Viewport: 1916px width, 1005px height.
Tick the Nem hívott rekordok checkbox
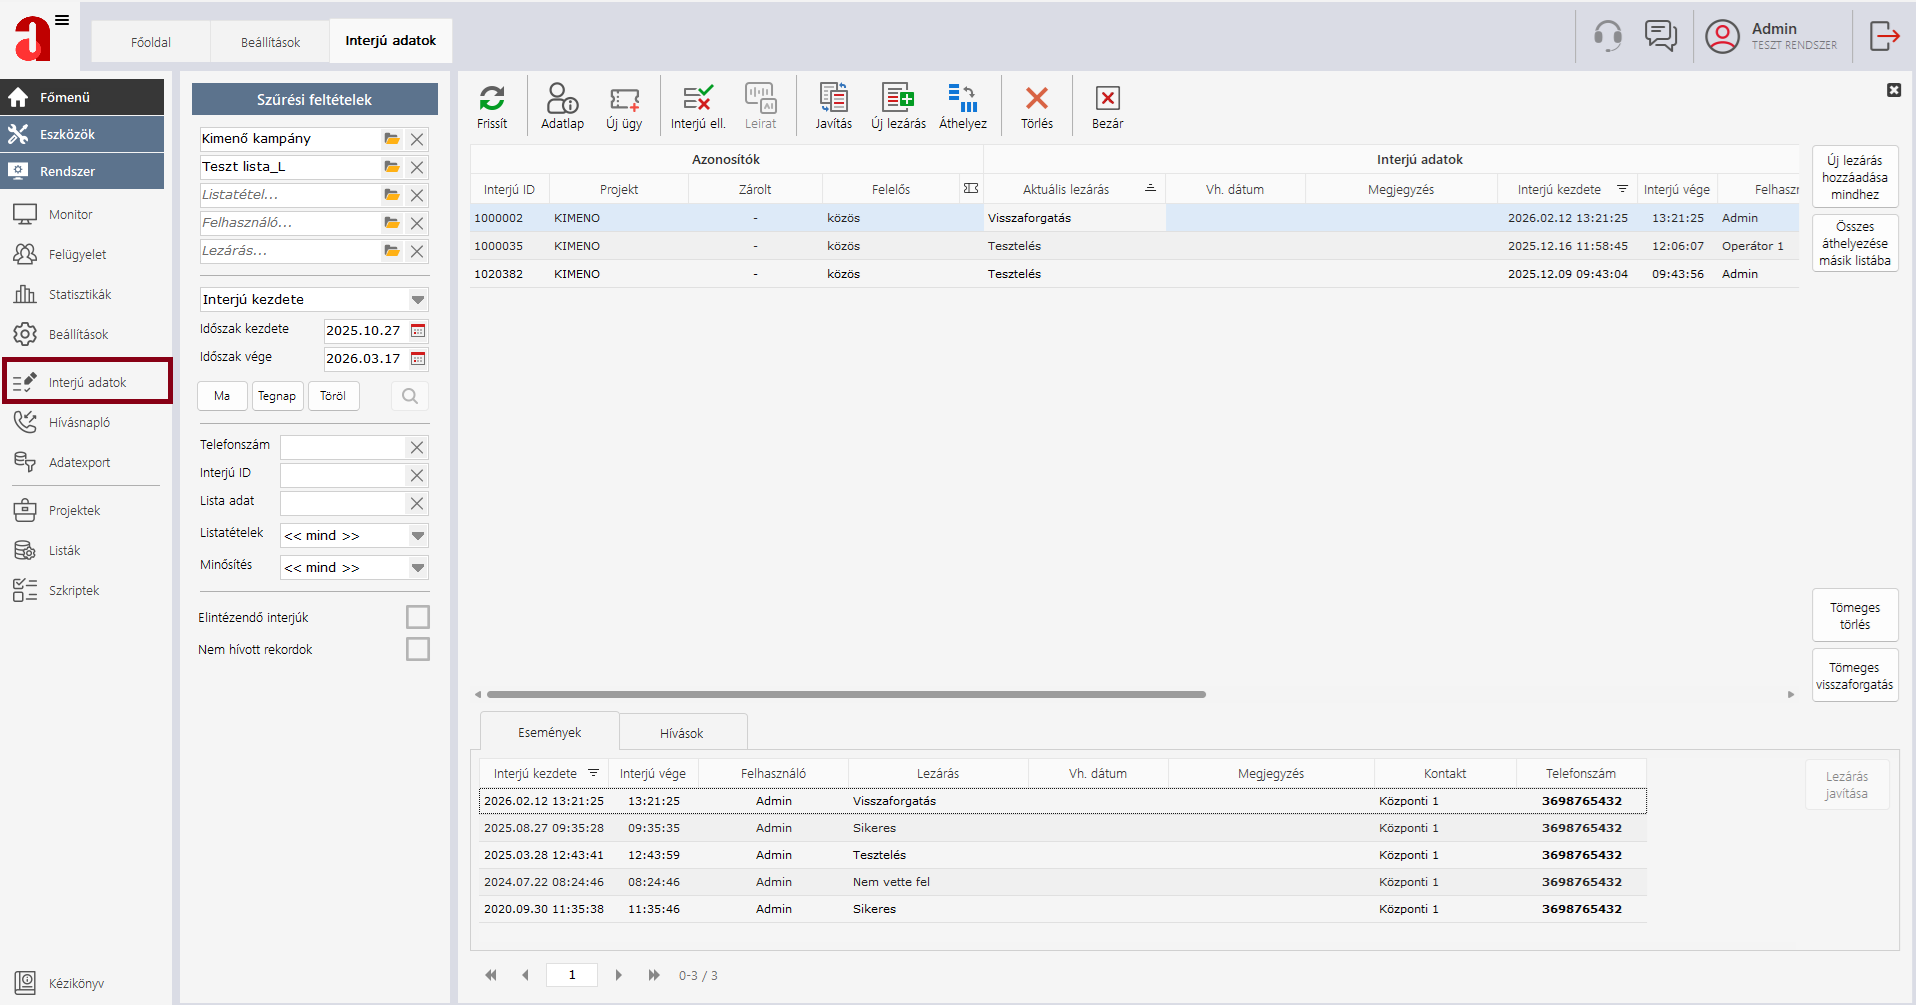coord(418,649)
